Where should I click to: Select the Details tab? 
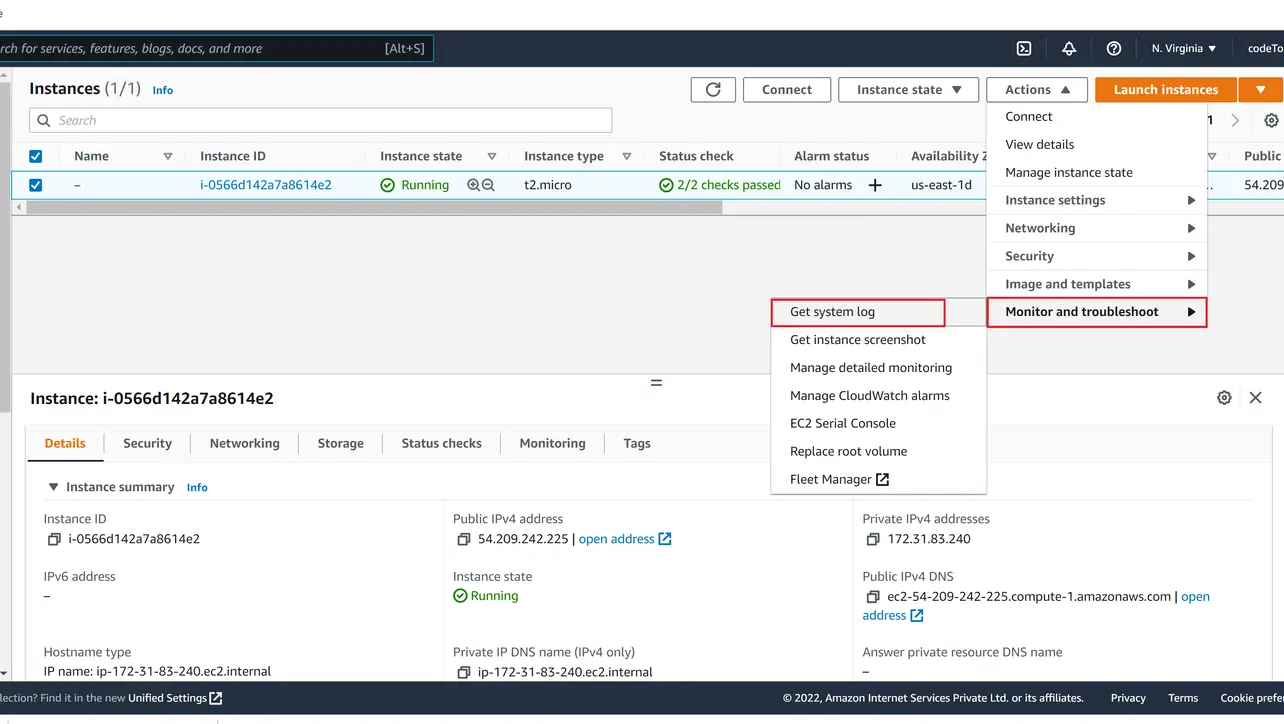coord(65,443)
